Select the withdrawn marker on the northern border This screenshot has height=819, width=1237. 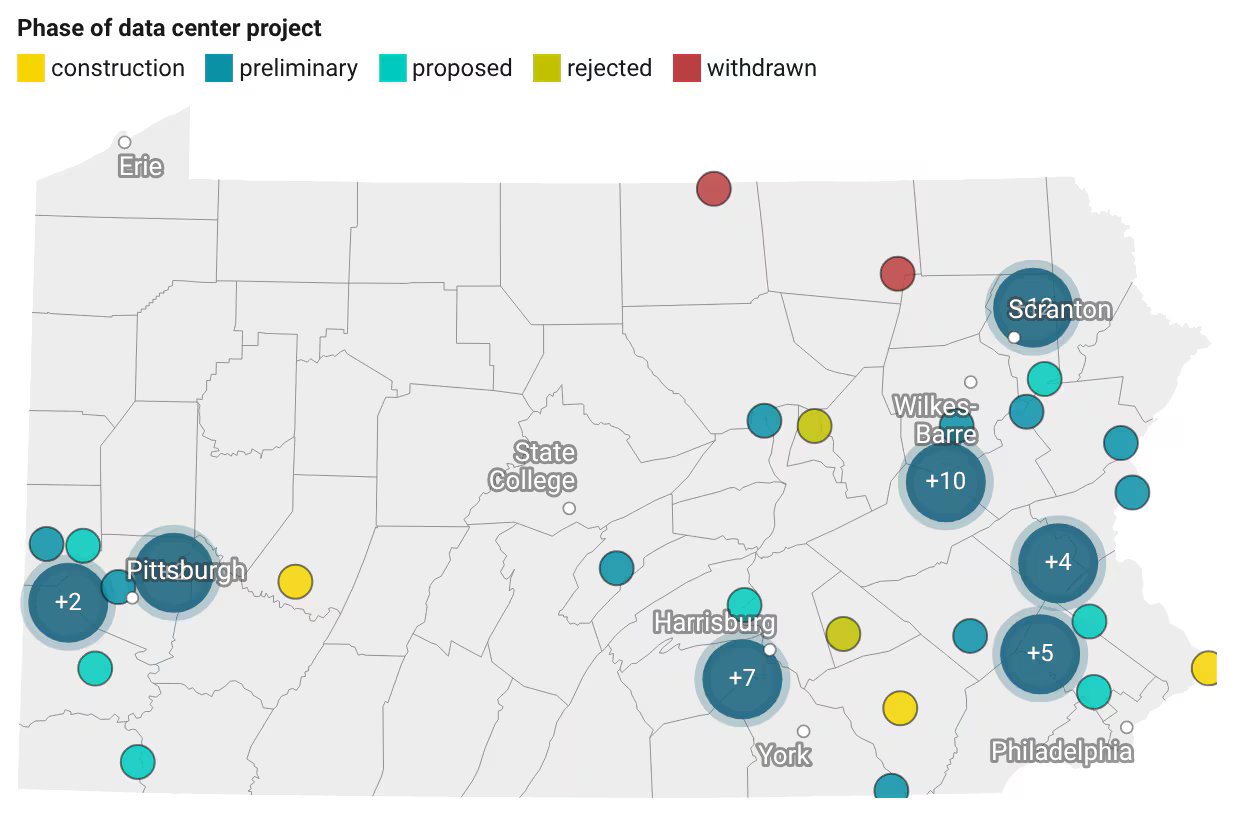point(713,188)
